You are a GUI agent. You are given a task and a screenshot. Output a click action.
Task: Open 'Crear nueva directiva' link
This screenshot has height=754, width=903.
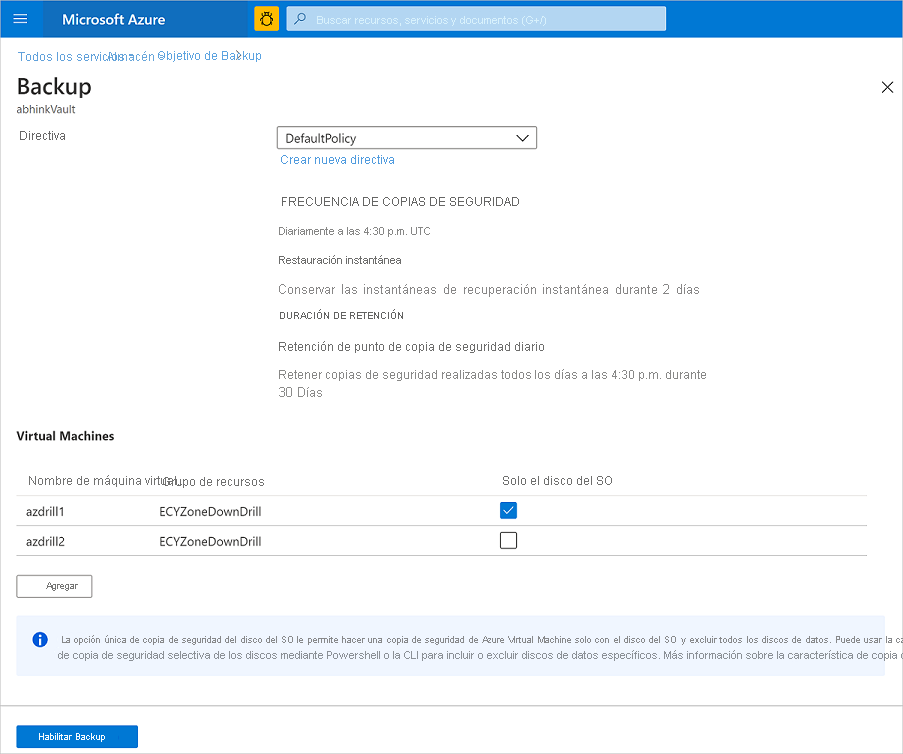coord(337,159)
